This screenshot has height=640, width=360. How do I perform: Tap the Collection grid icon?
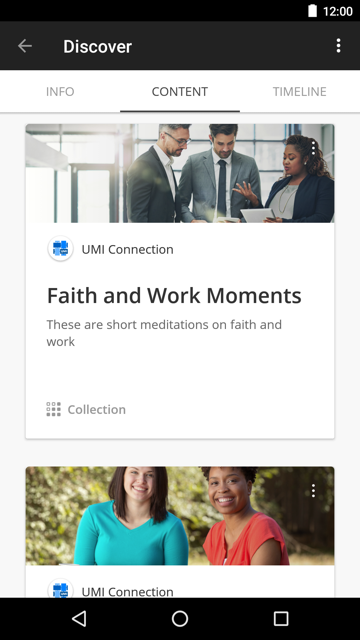coord(53,409)
